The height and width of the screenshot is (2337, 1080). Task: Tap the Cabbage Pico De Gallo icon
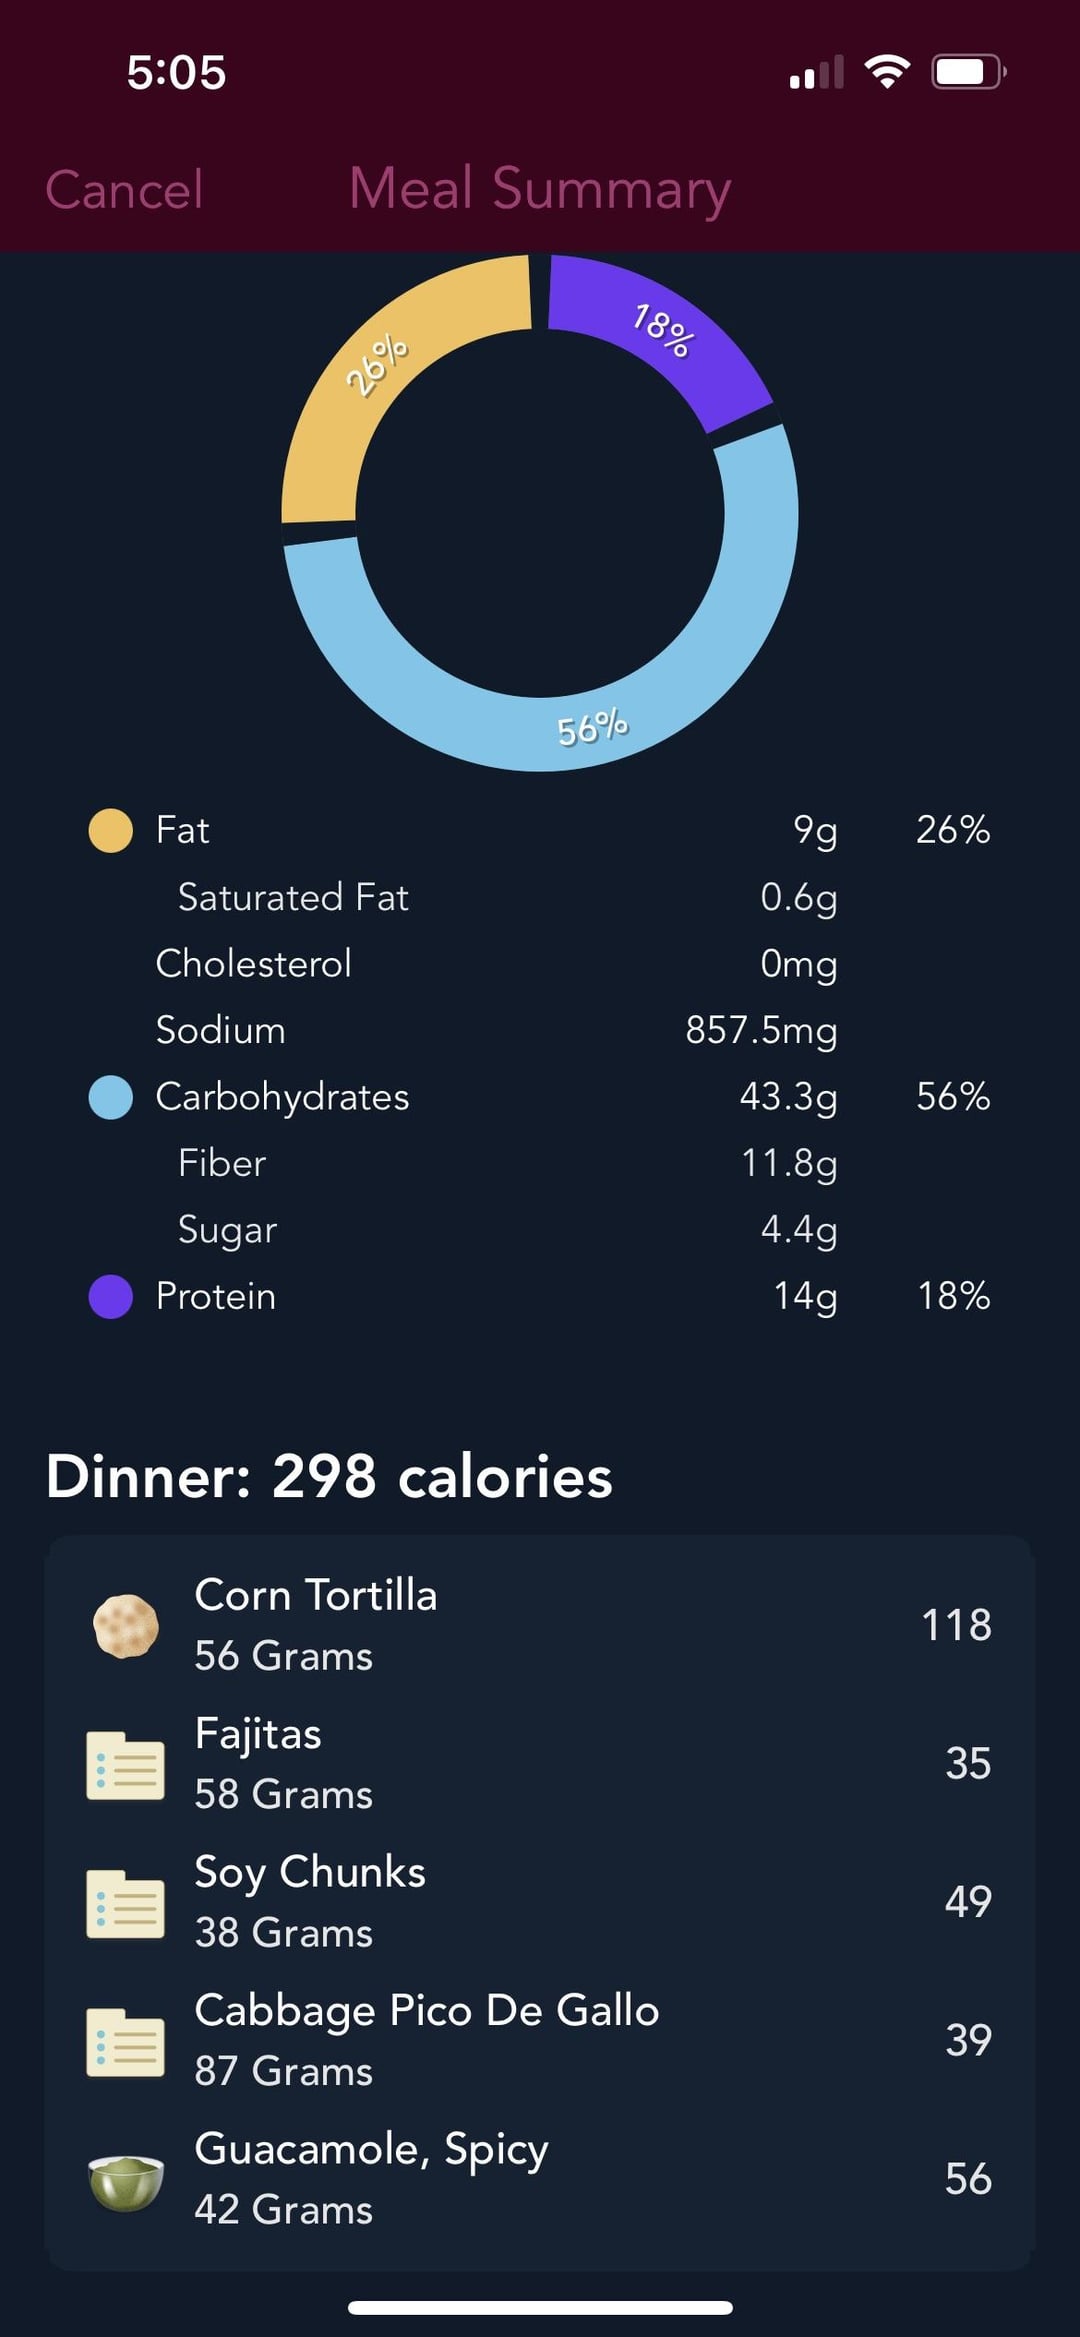click(x=126, y=2041)
